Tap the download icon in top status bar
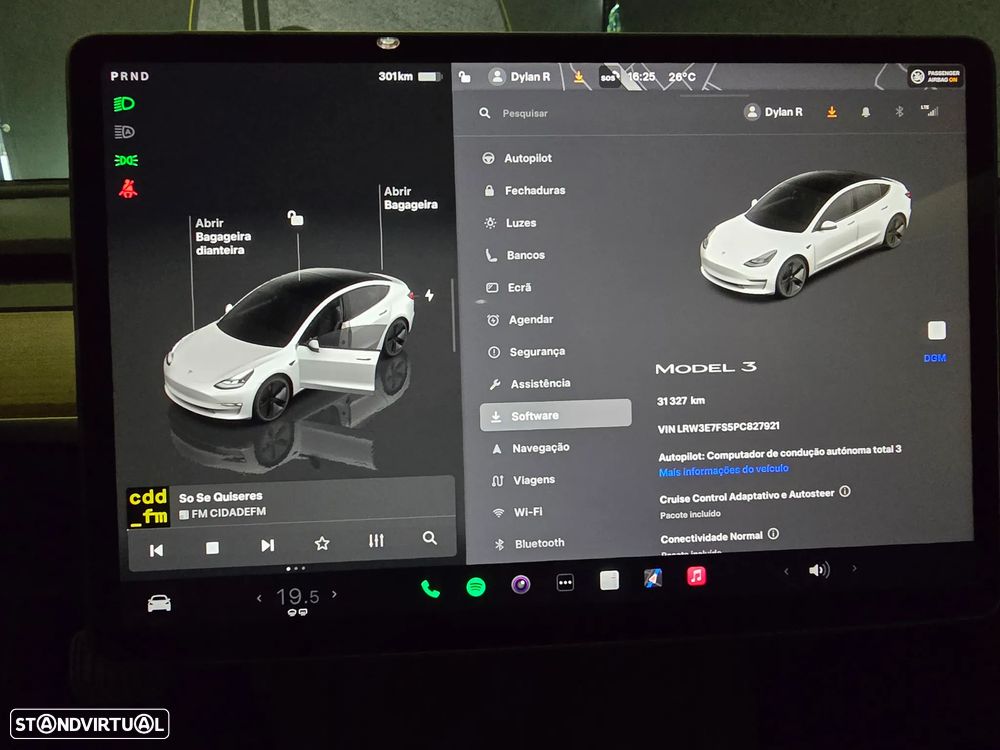Viewport: 1000px width, 750px height. [x=578, y=77]
